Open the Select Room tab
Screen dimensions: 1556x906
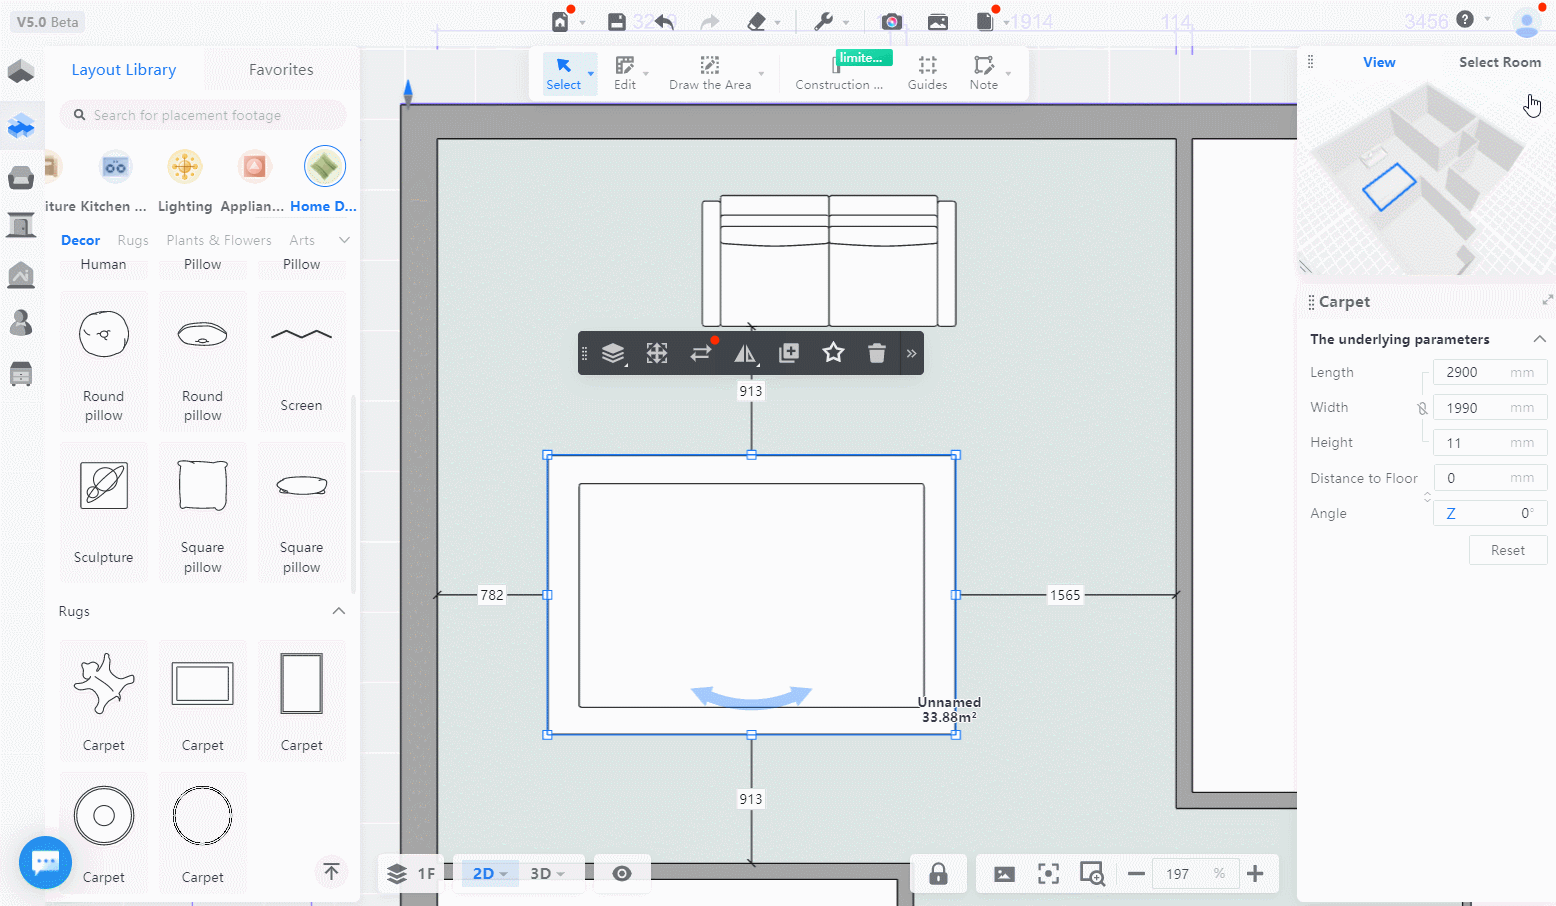click(x=1499, y=62)
